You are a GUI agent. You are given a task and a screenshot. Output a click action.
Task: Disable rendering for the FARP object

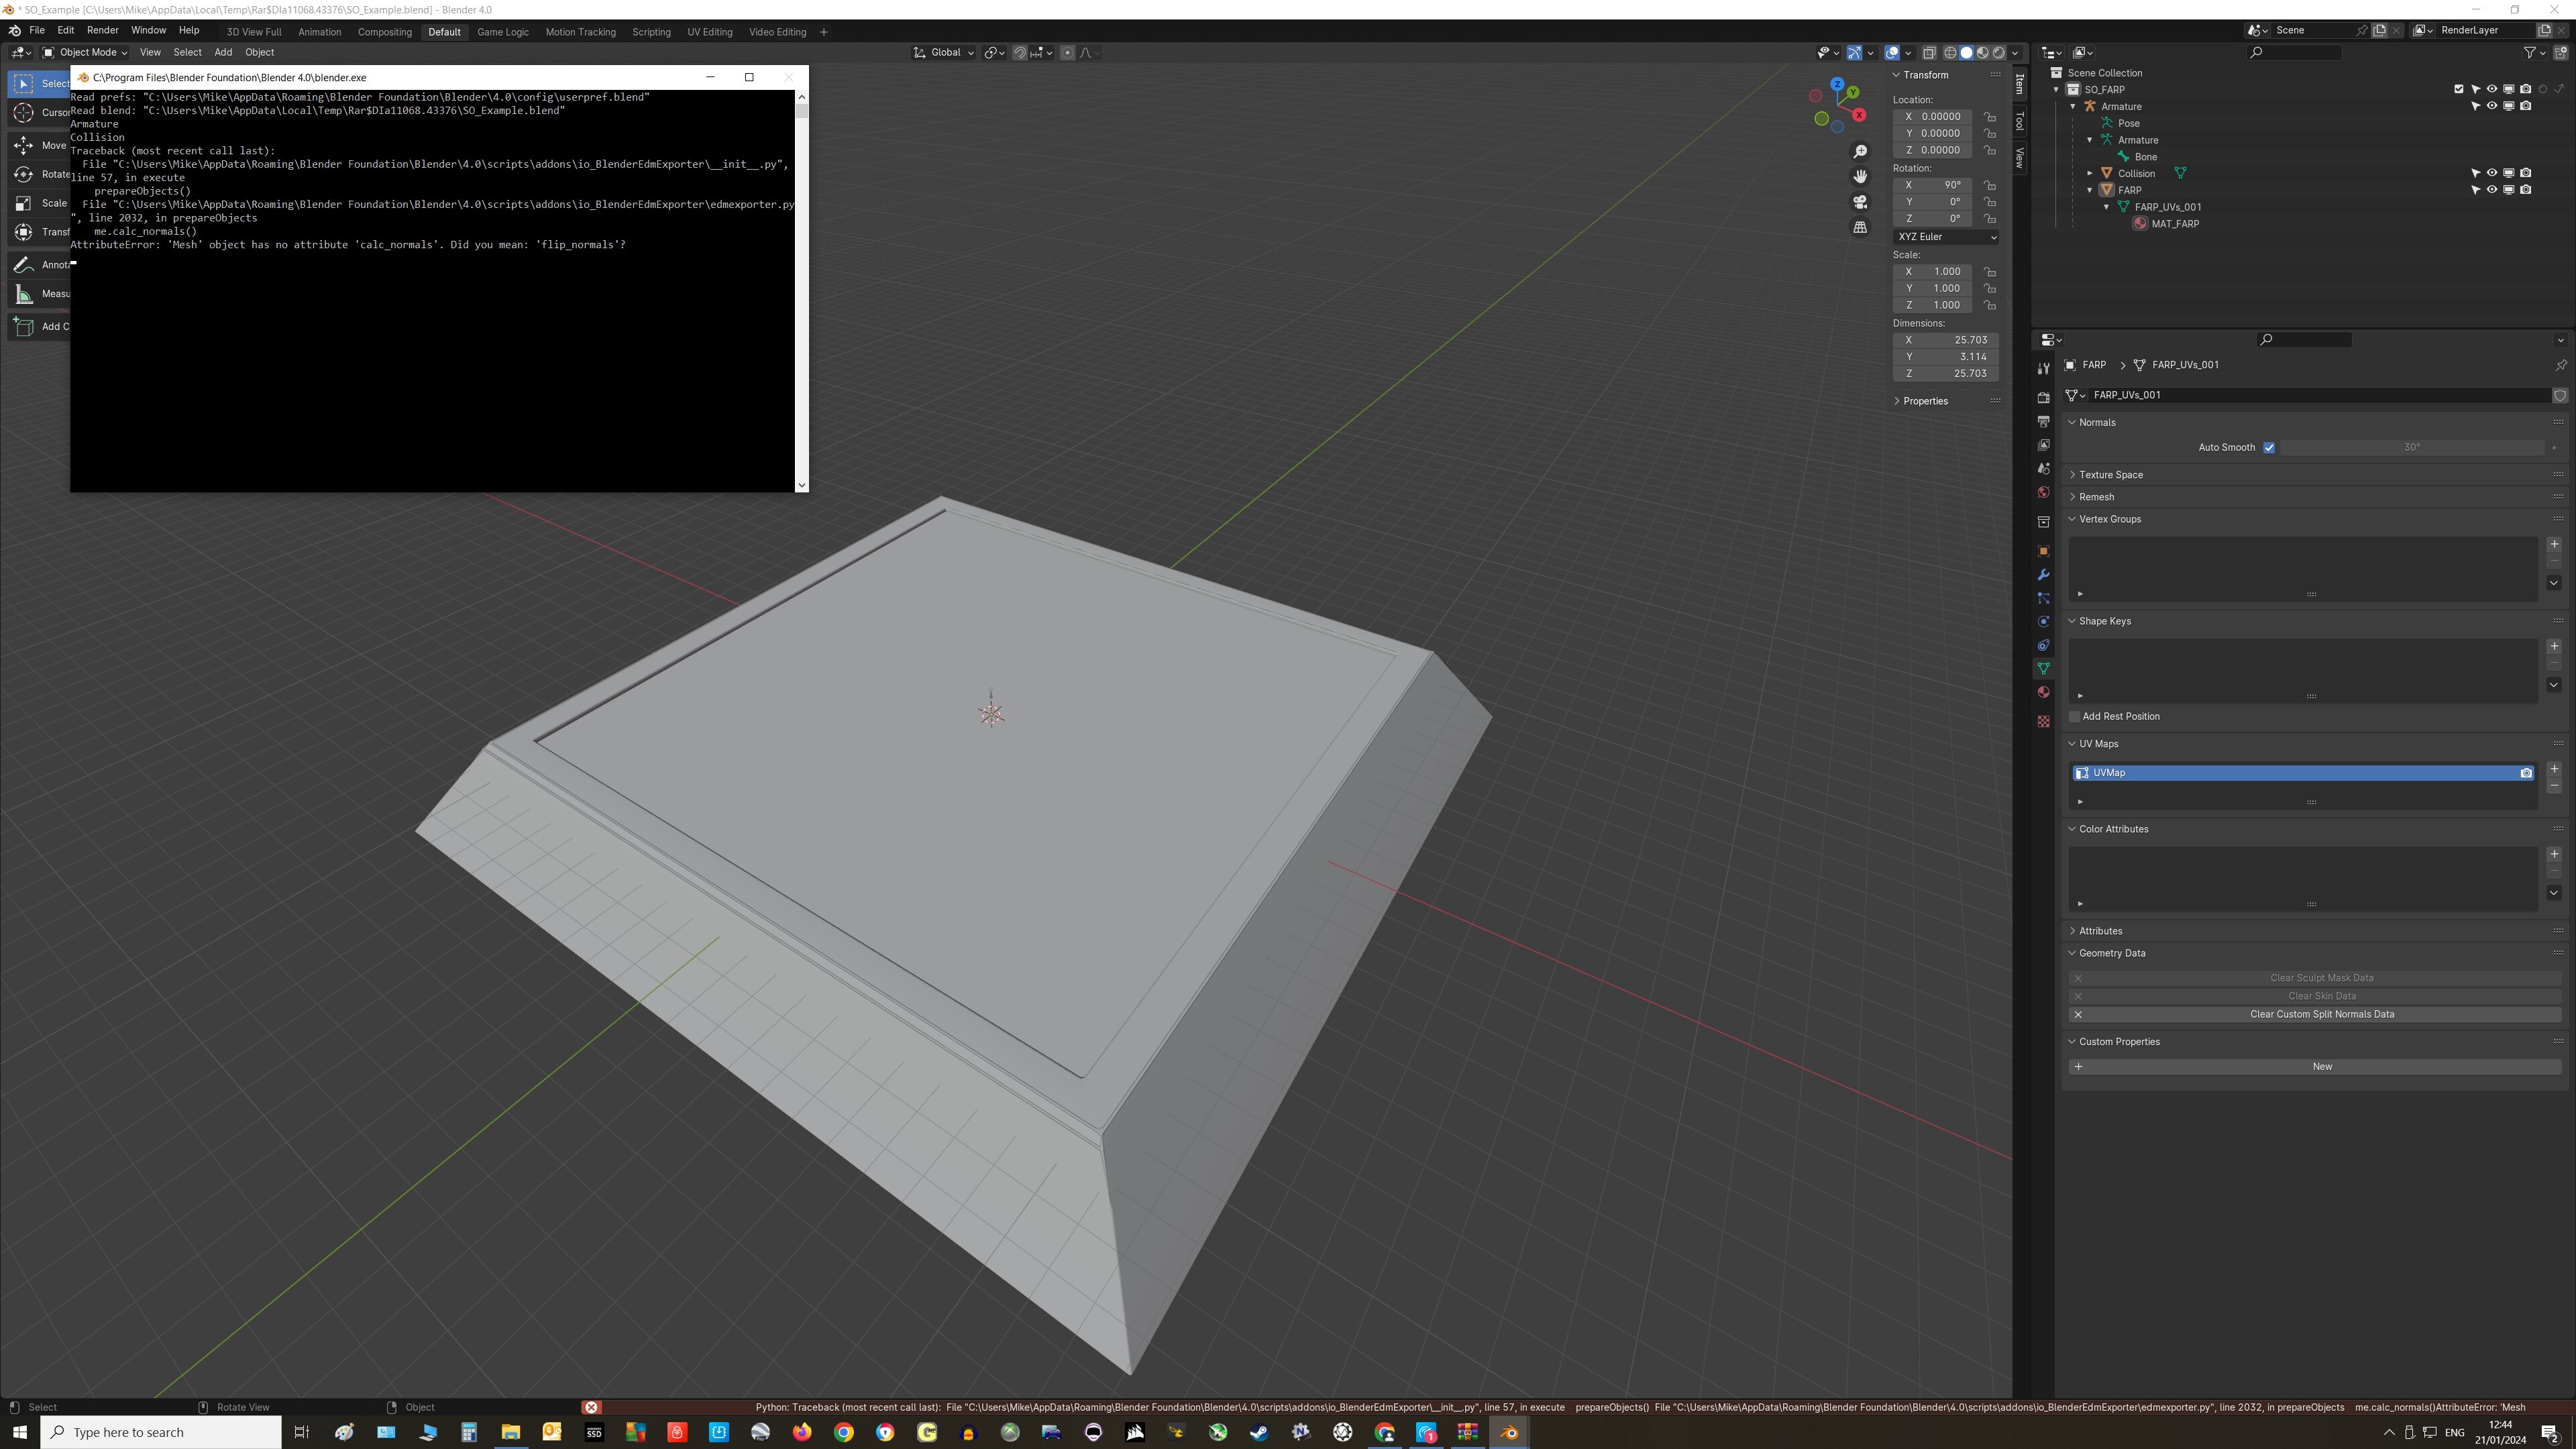[2526, 190]
